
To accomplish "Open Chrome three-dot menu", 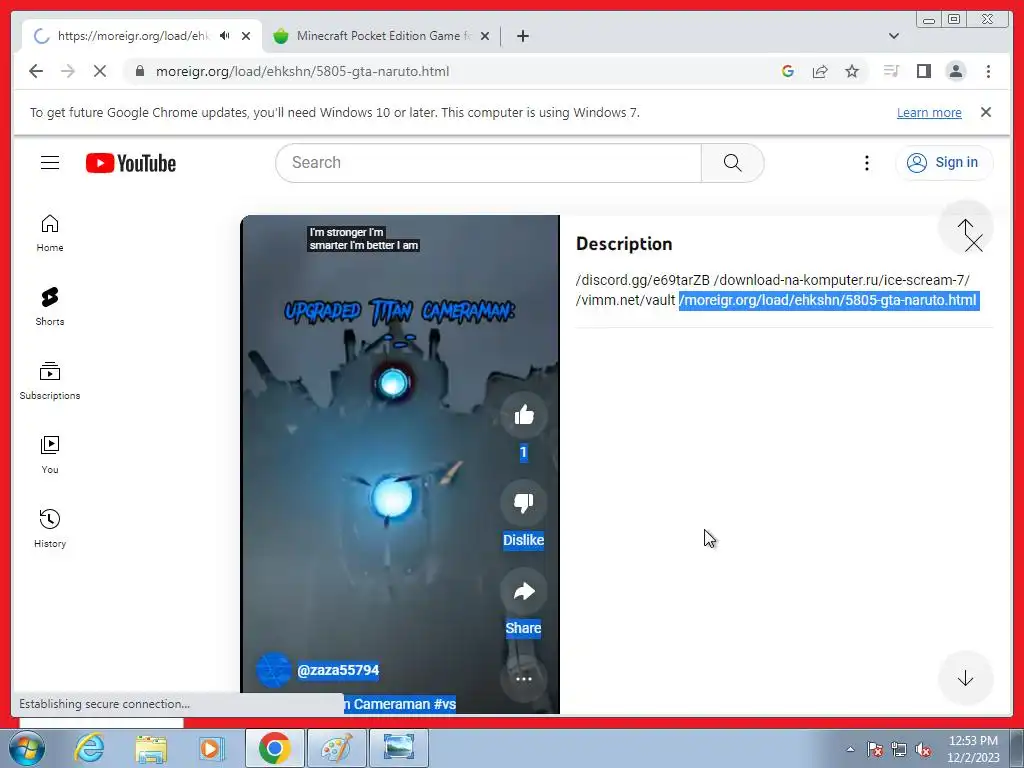I will pos(988,71).
